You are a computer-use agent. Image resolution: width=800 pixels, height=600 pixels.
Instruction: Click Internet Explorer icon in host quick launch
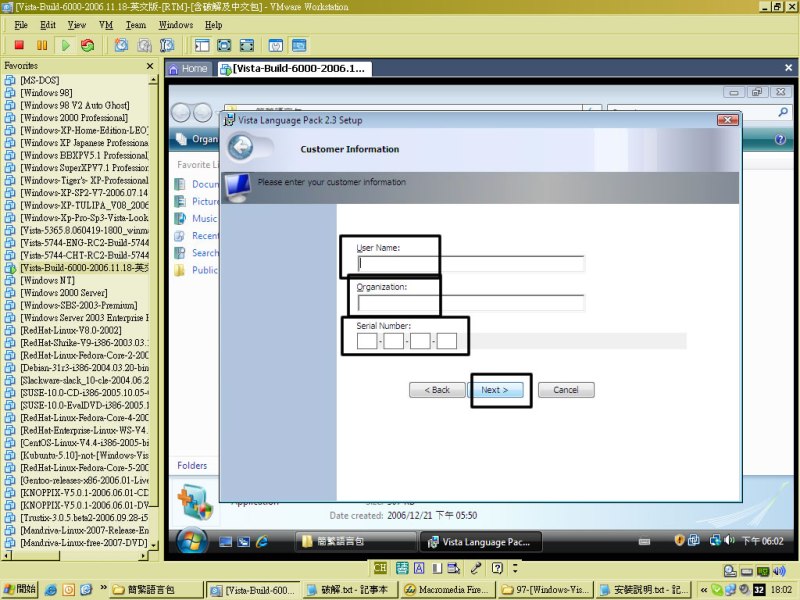click(51, 590)
